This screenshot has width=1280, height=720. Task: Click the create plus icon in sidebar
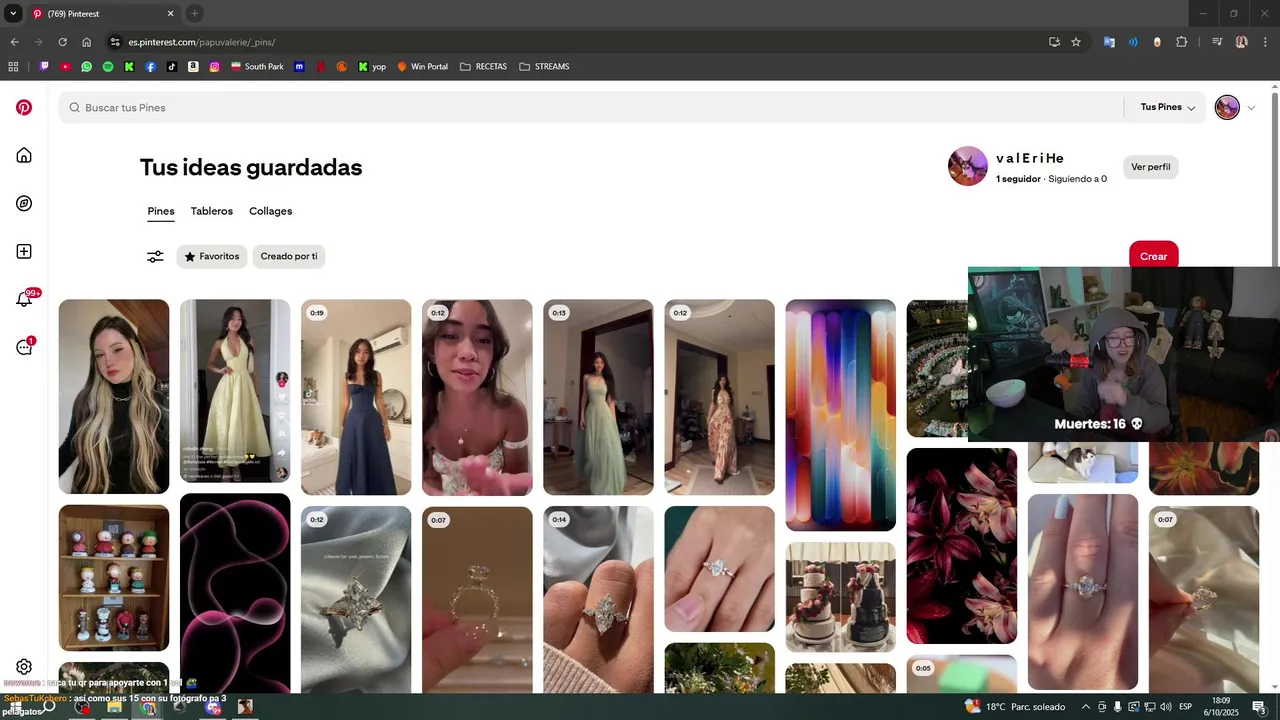coord(24,251)
